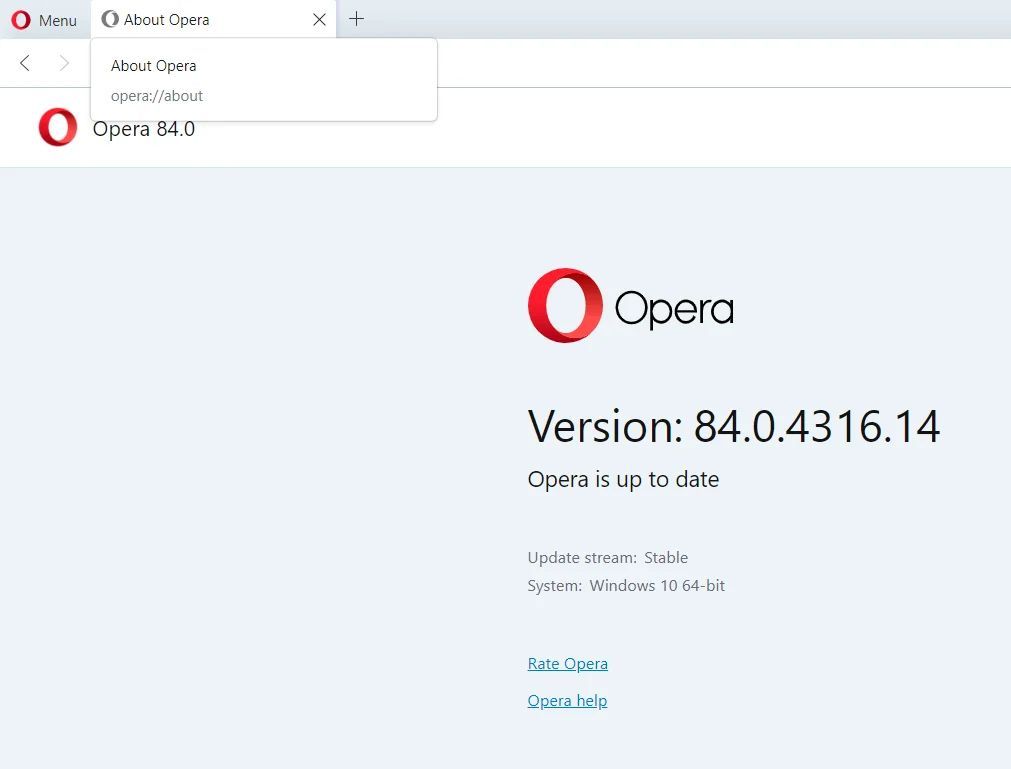Click the opera://about URL in tooltip

[157, 96]
